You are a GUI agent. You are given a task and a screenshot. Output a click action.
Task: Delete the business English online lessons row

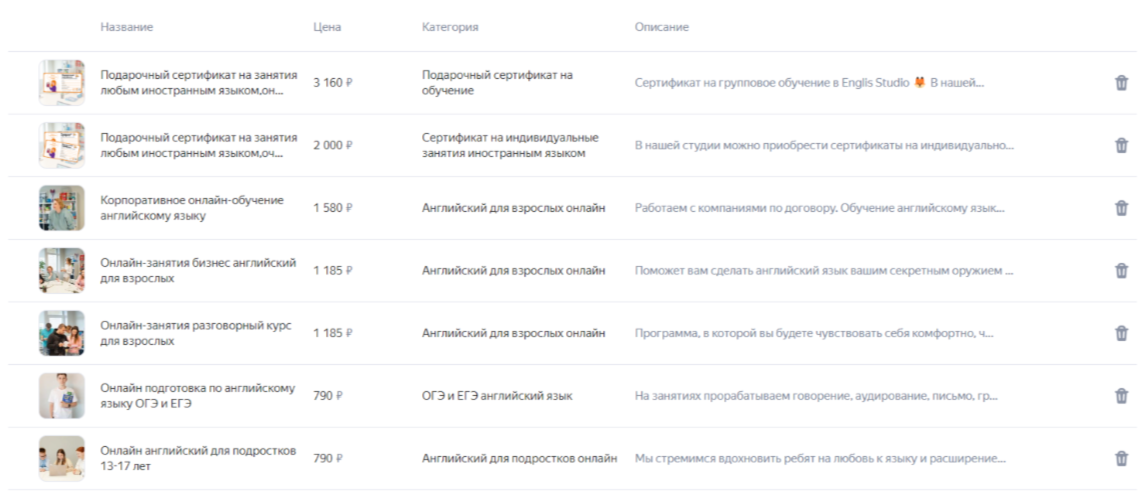click(x=1121, y=271)
